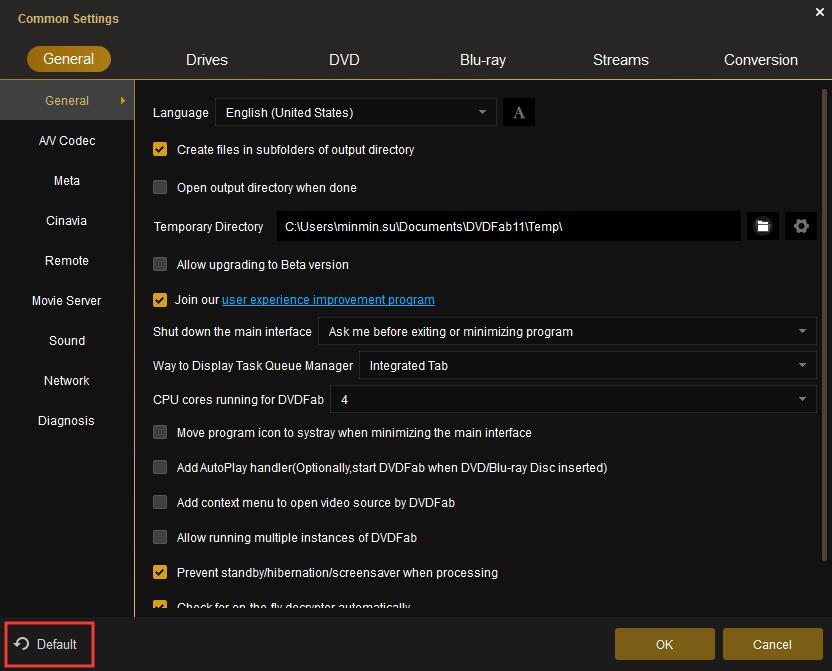Enable Add AutoPlay handler checkbox

coord(160,467)
